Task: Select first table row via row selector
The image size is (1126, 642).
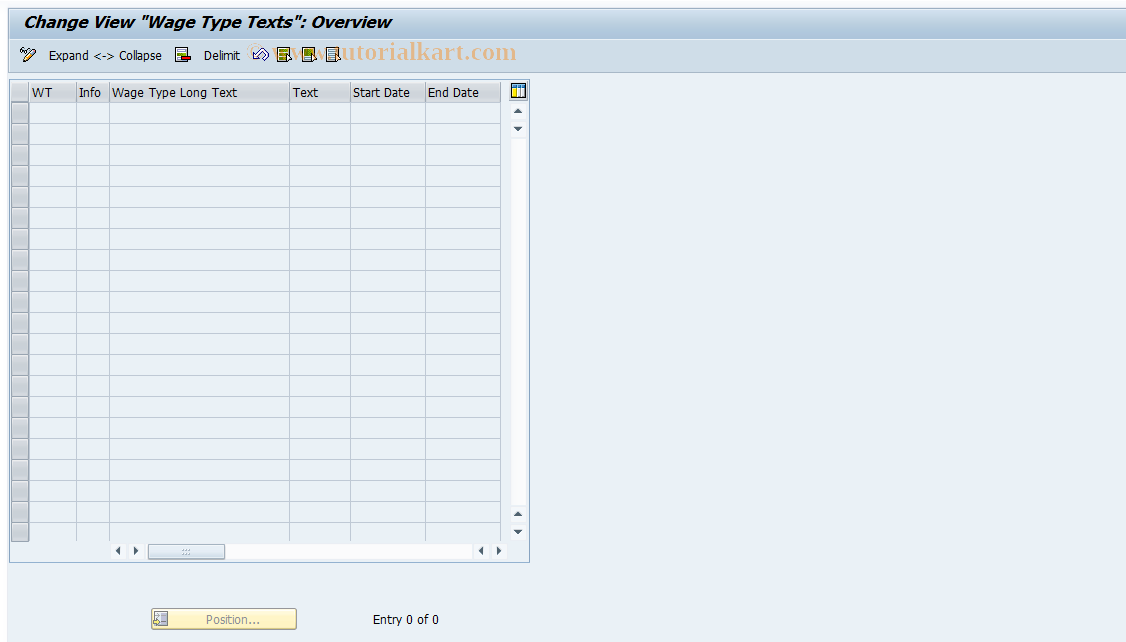Action: [20, 113]
